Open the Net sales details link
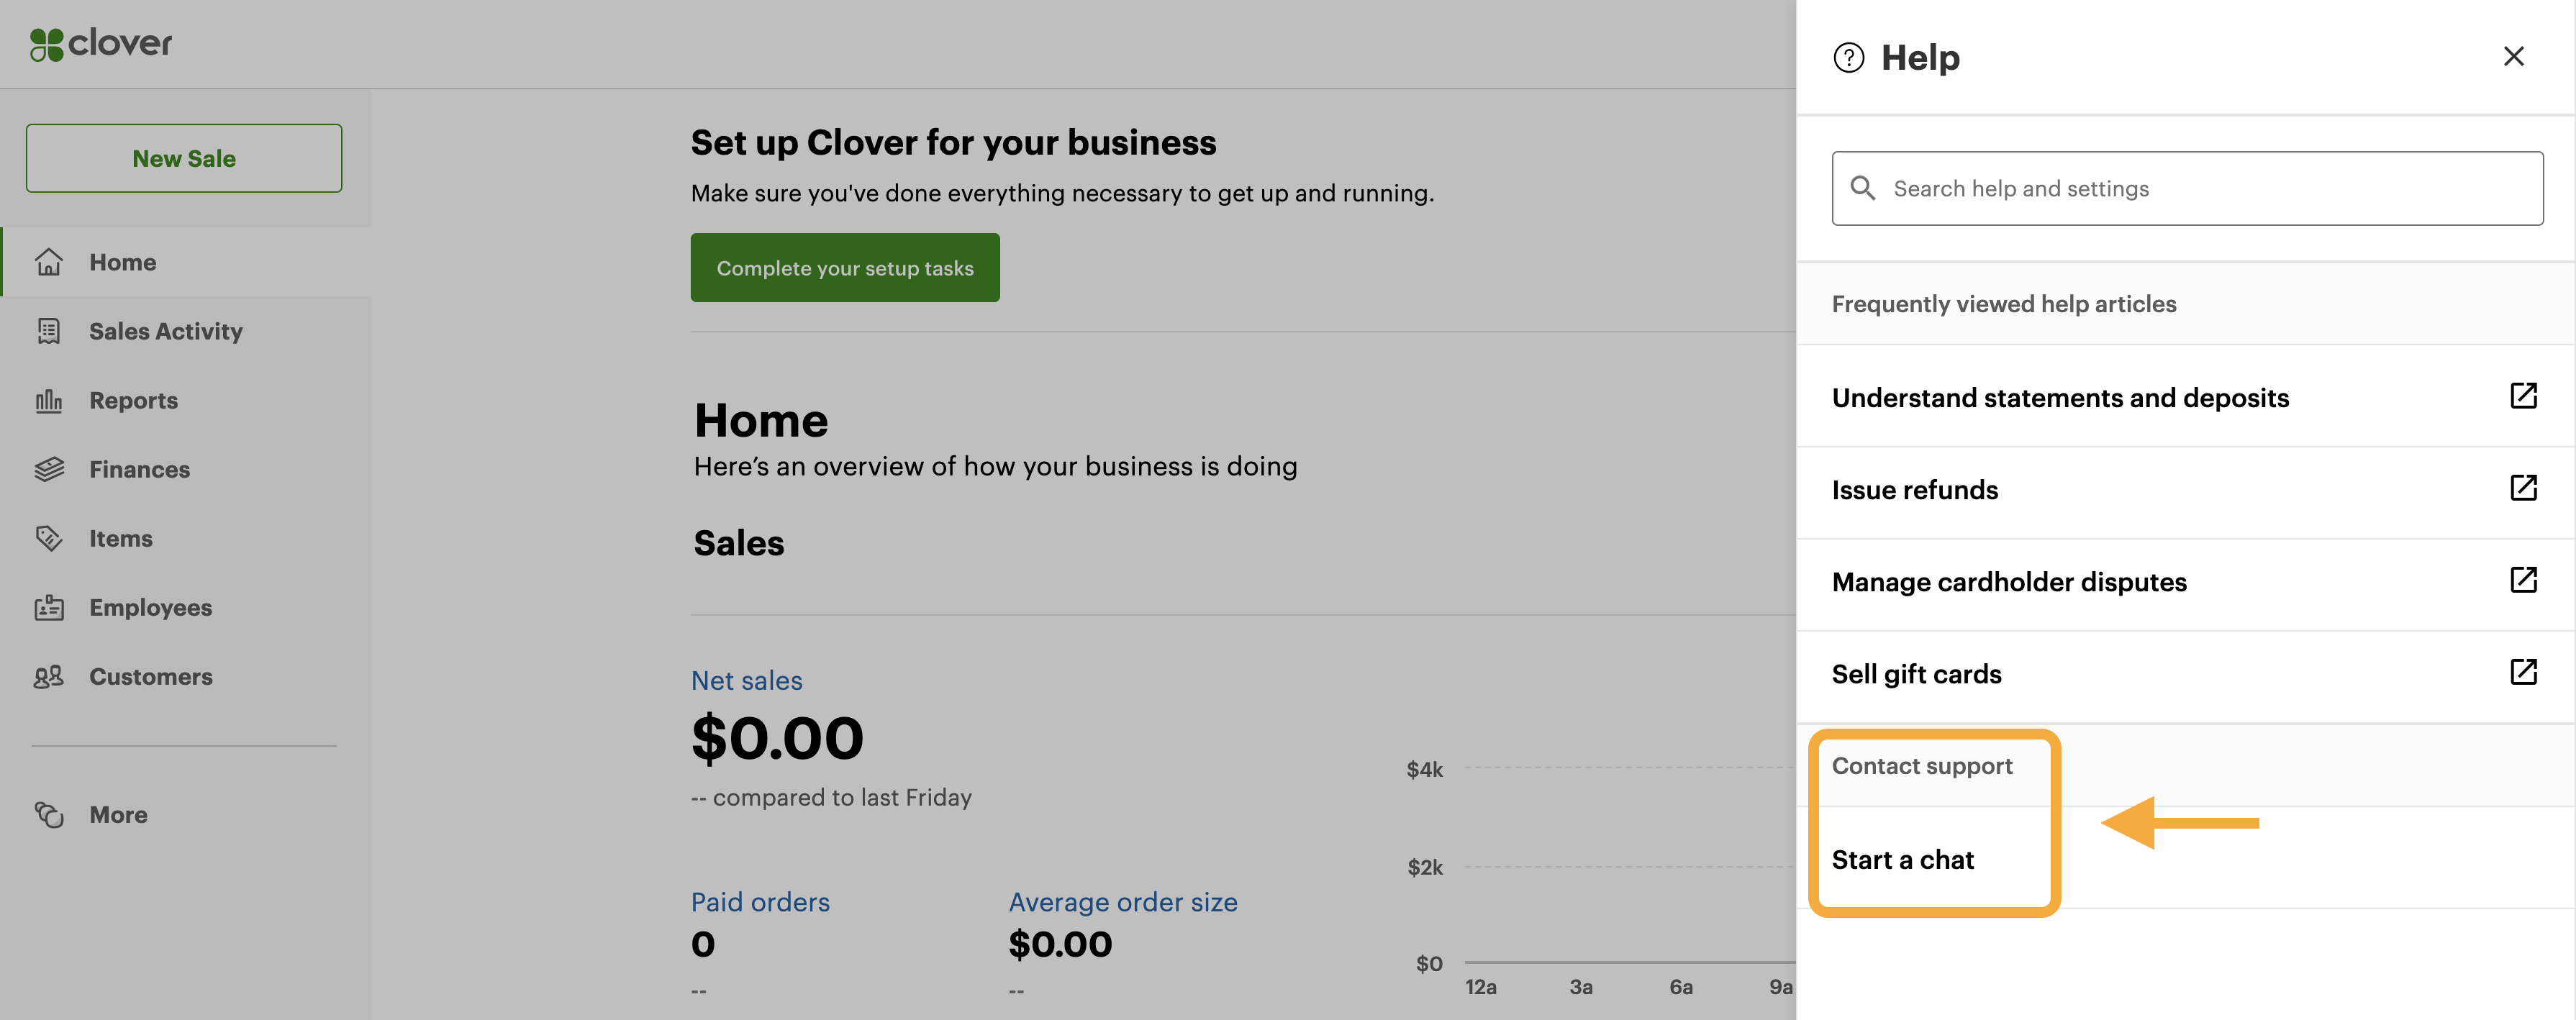2576x1020 pixels. [x=746, y=680]
